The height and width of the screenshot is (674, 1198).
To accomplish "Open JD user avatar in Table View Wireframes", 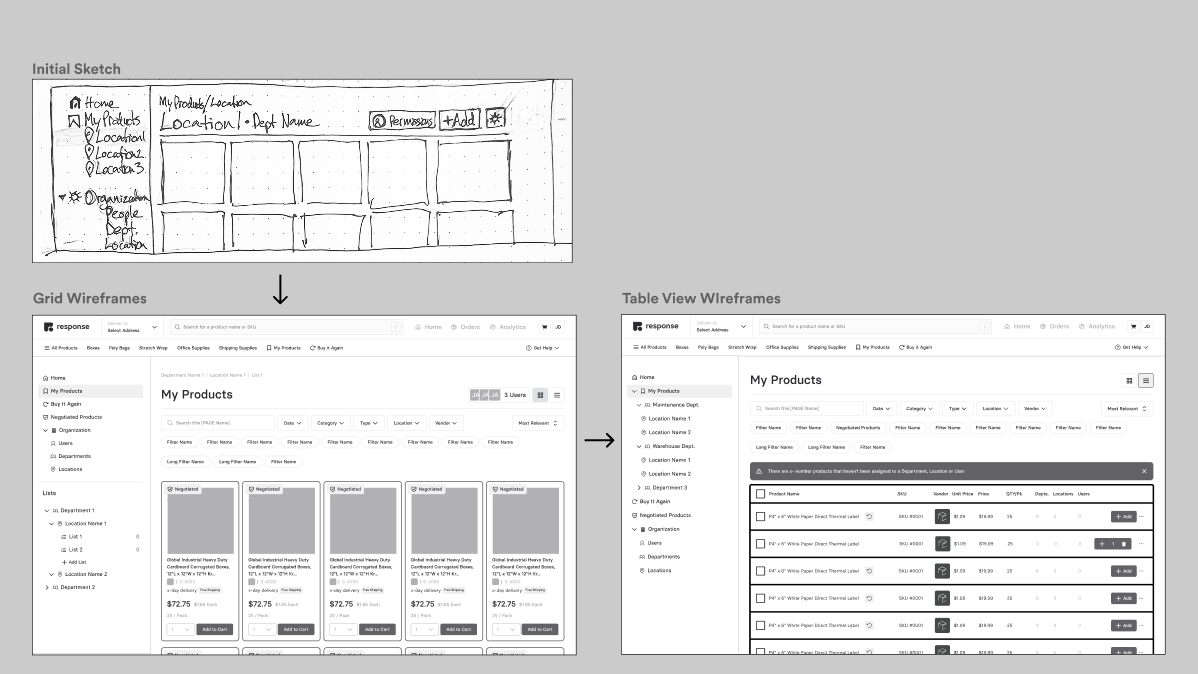I will [x=1148, y=326].
